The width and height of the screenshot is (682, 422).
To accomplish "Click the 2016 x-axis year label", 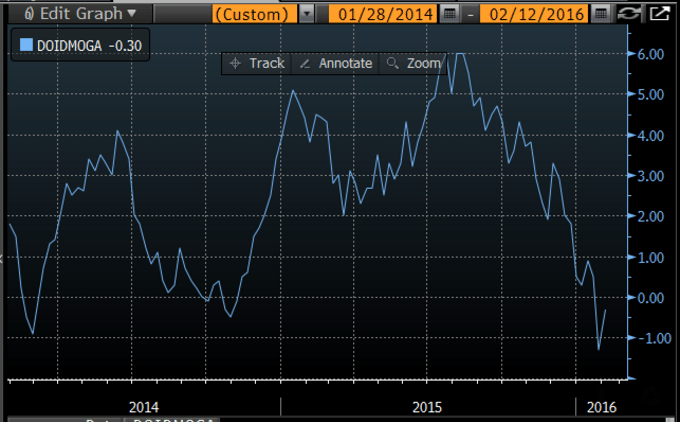I will click(602, 407).
